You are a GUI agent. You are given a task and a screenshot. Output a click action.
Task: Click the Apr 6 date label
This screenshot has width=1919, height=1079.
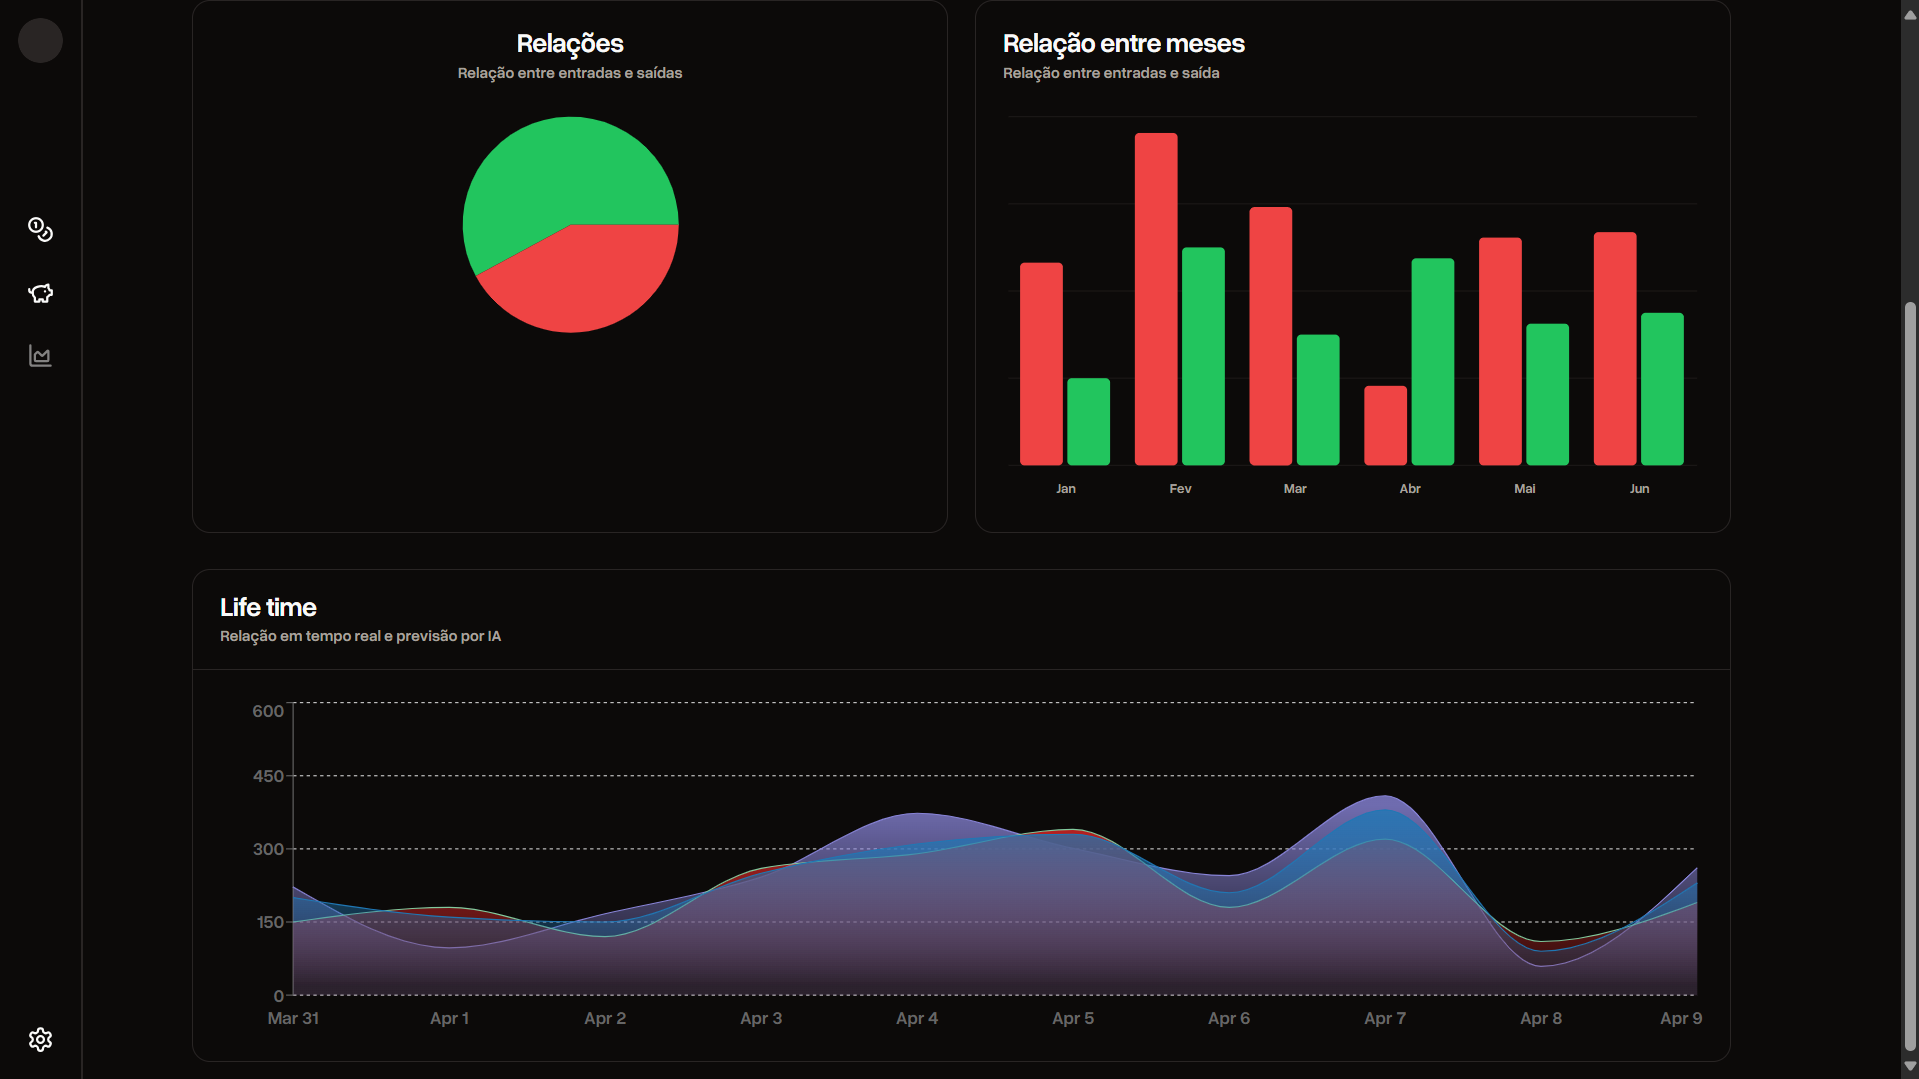[1229, 1018]
